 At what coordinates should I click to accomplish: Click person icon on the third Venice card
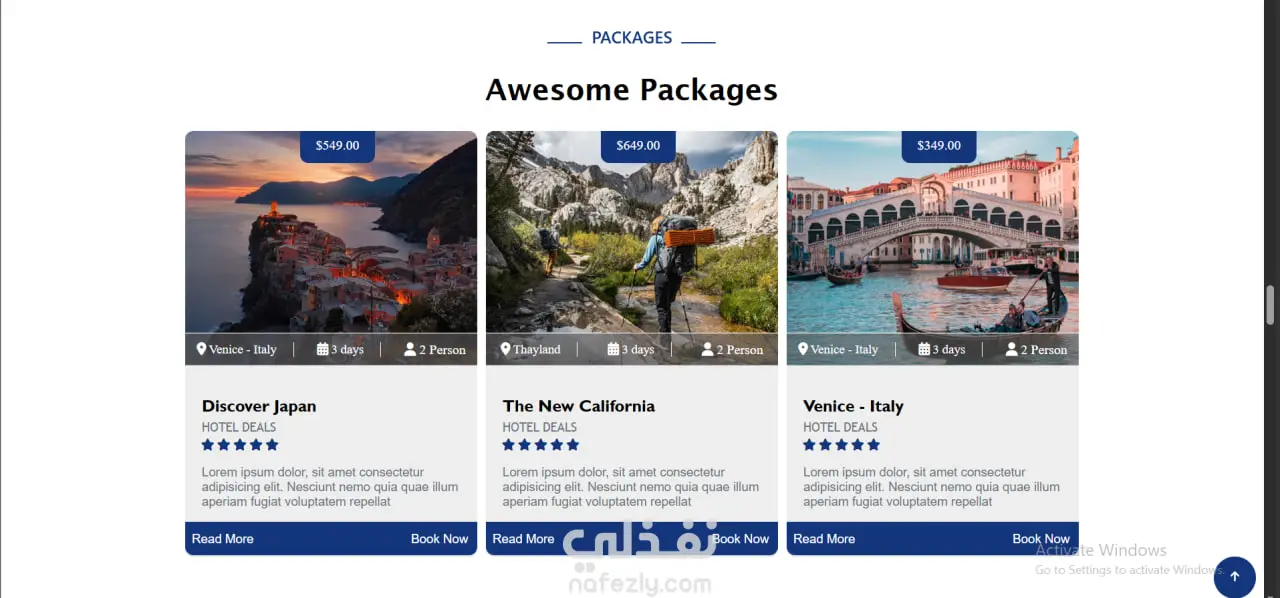[x=1011, y=349]
